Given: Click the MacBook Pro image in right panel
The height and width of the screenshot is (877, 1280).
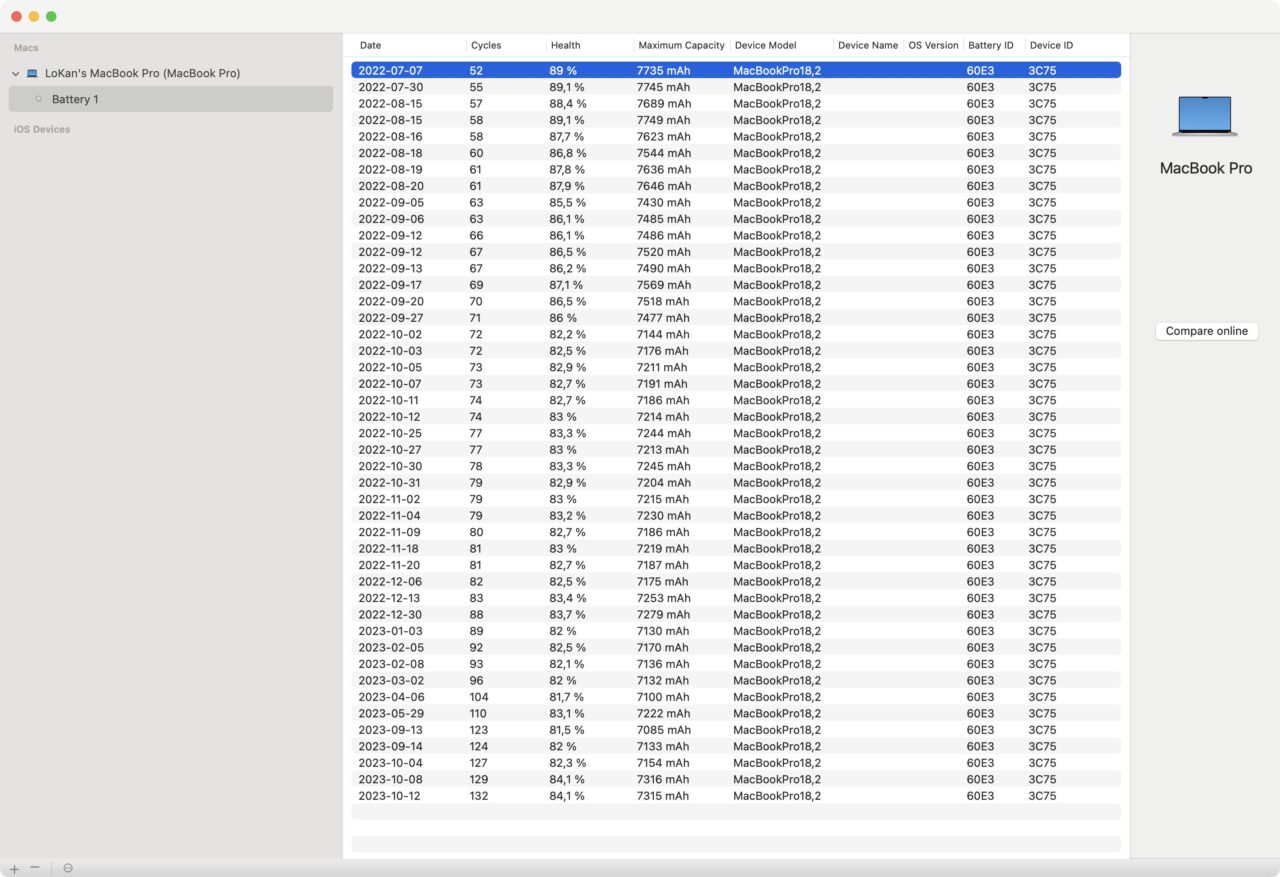Looking at the screenshot, I should click(x=1205, y=116).
